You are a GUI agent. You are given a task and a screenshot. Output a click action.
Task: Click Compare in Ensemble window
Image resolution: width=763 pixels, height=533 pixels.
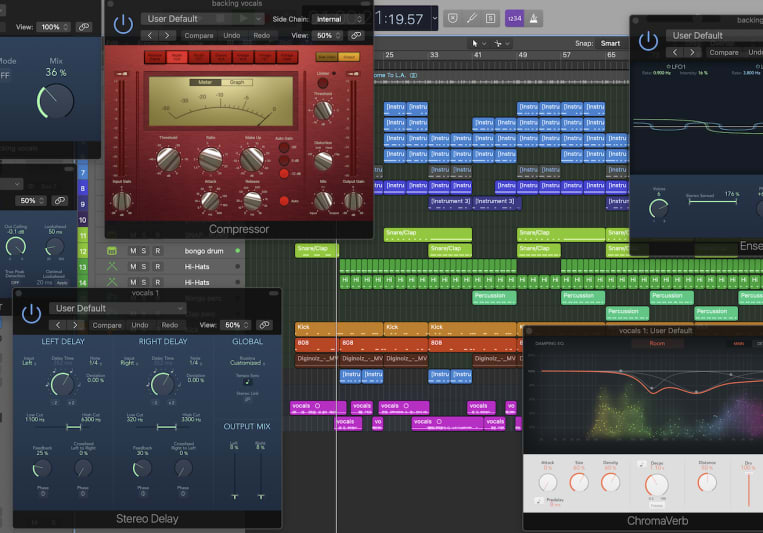pyautogui.click(x=724, y=52)
